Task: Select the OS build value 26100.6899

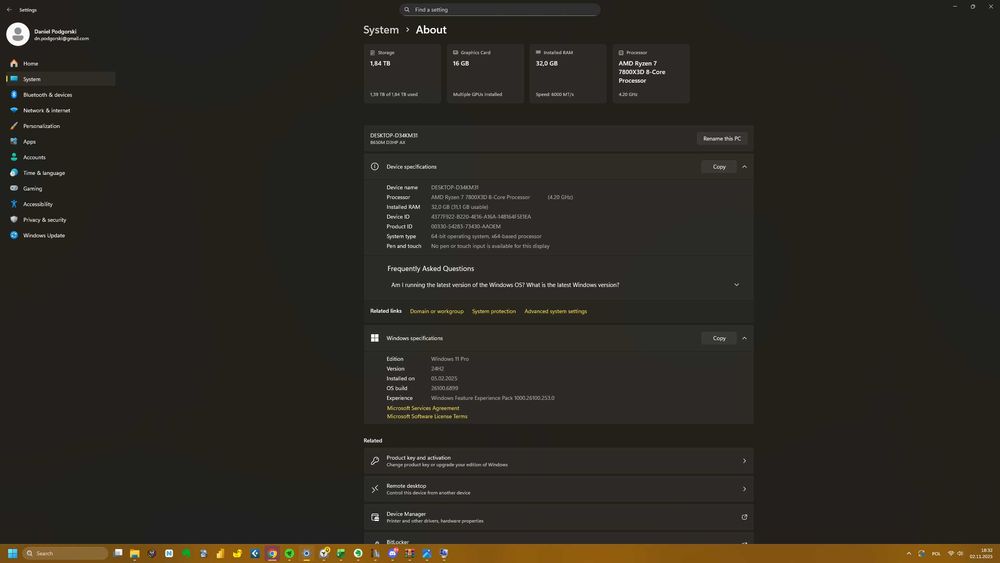Action: click(x=445, y=388)
